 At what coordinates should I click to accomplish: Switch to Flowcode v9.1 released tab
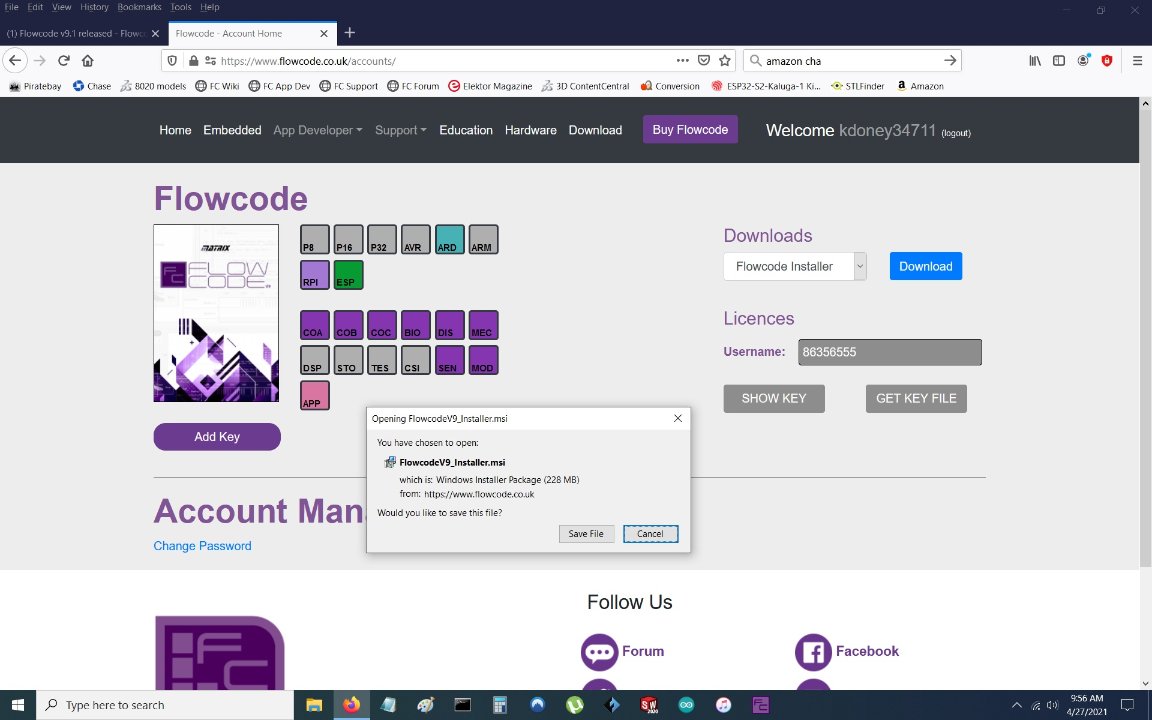coord(76,33)
